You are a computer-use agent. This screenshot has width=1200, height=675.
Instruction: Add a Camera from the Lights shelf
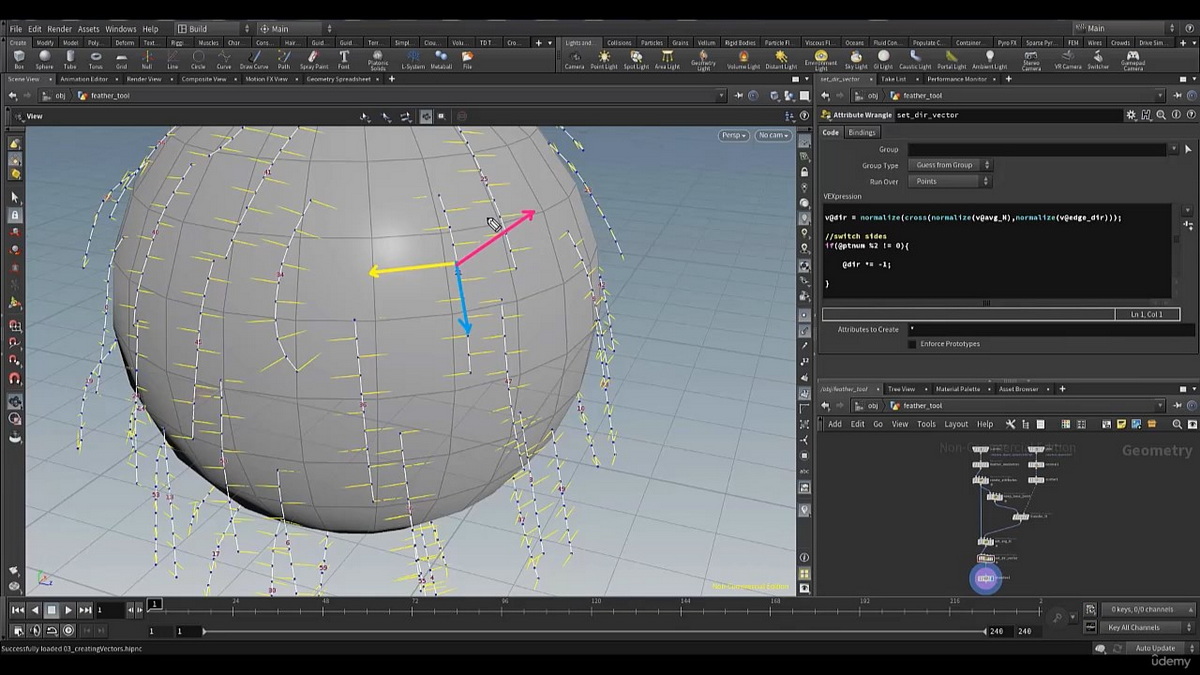(x=574, y=59)
